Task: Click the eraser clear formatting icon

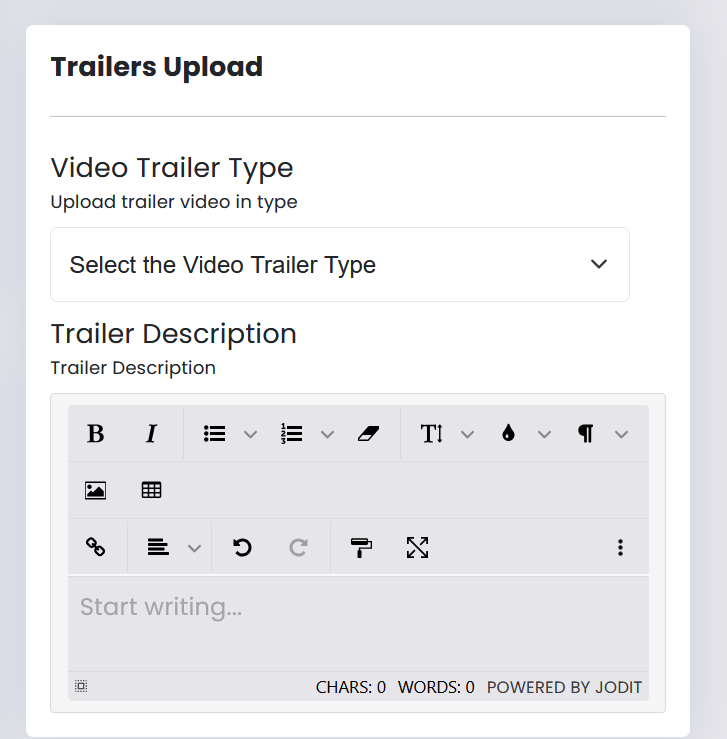Action: coord(368,434)
